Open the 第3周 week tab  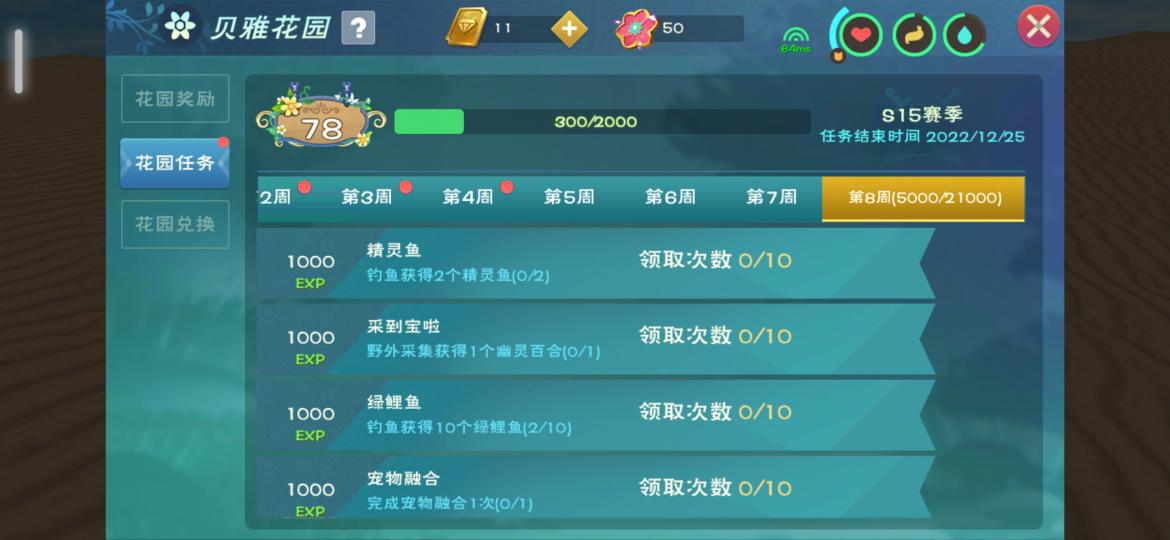coord(366,198)
